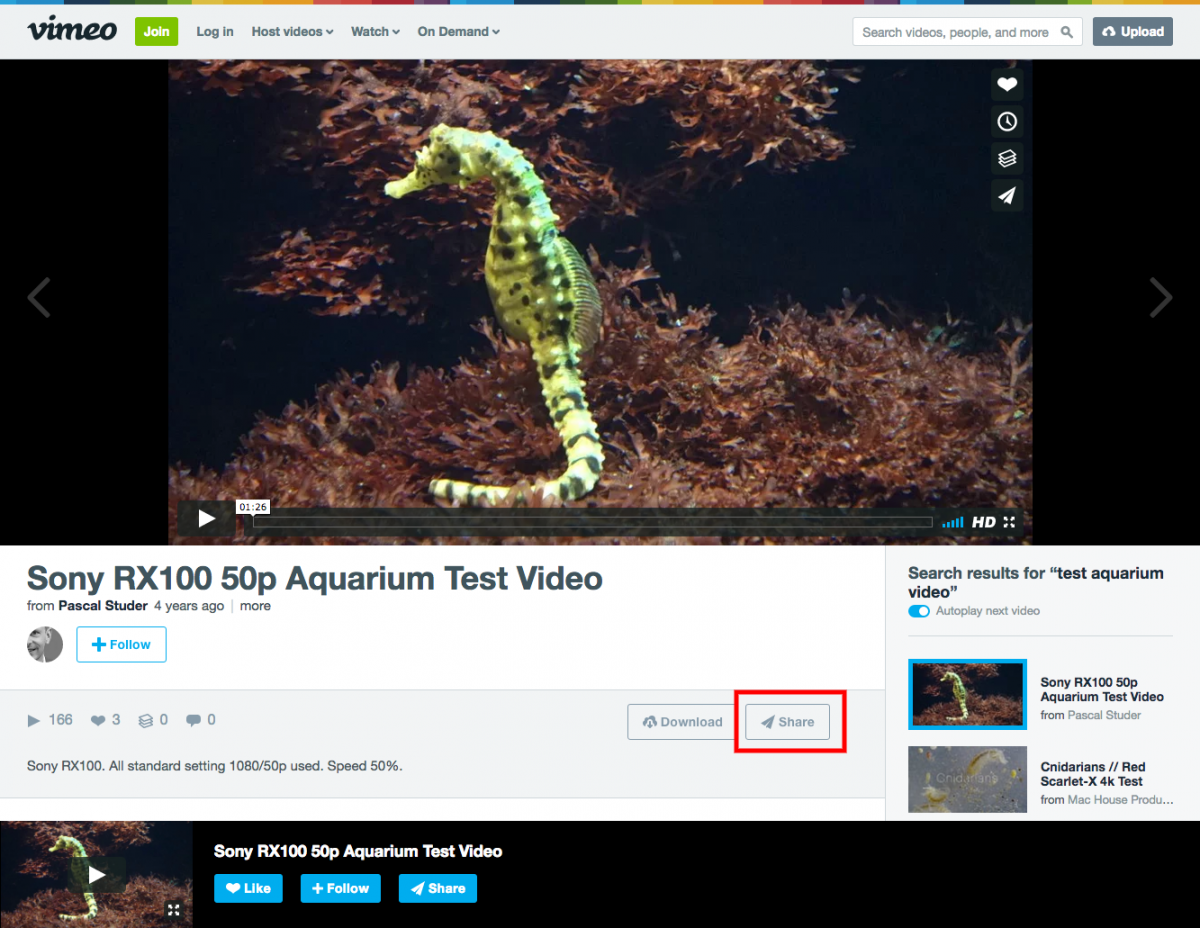Adjust the volume bars in player

point(953,522)
